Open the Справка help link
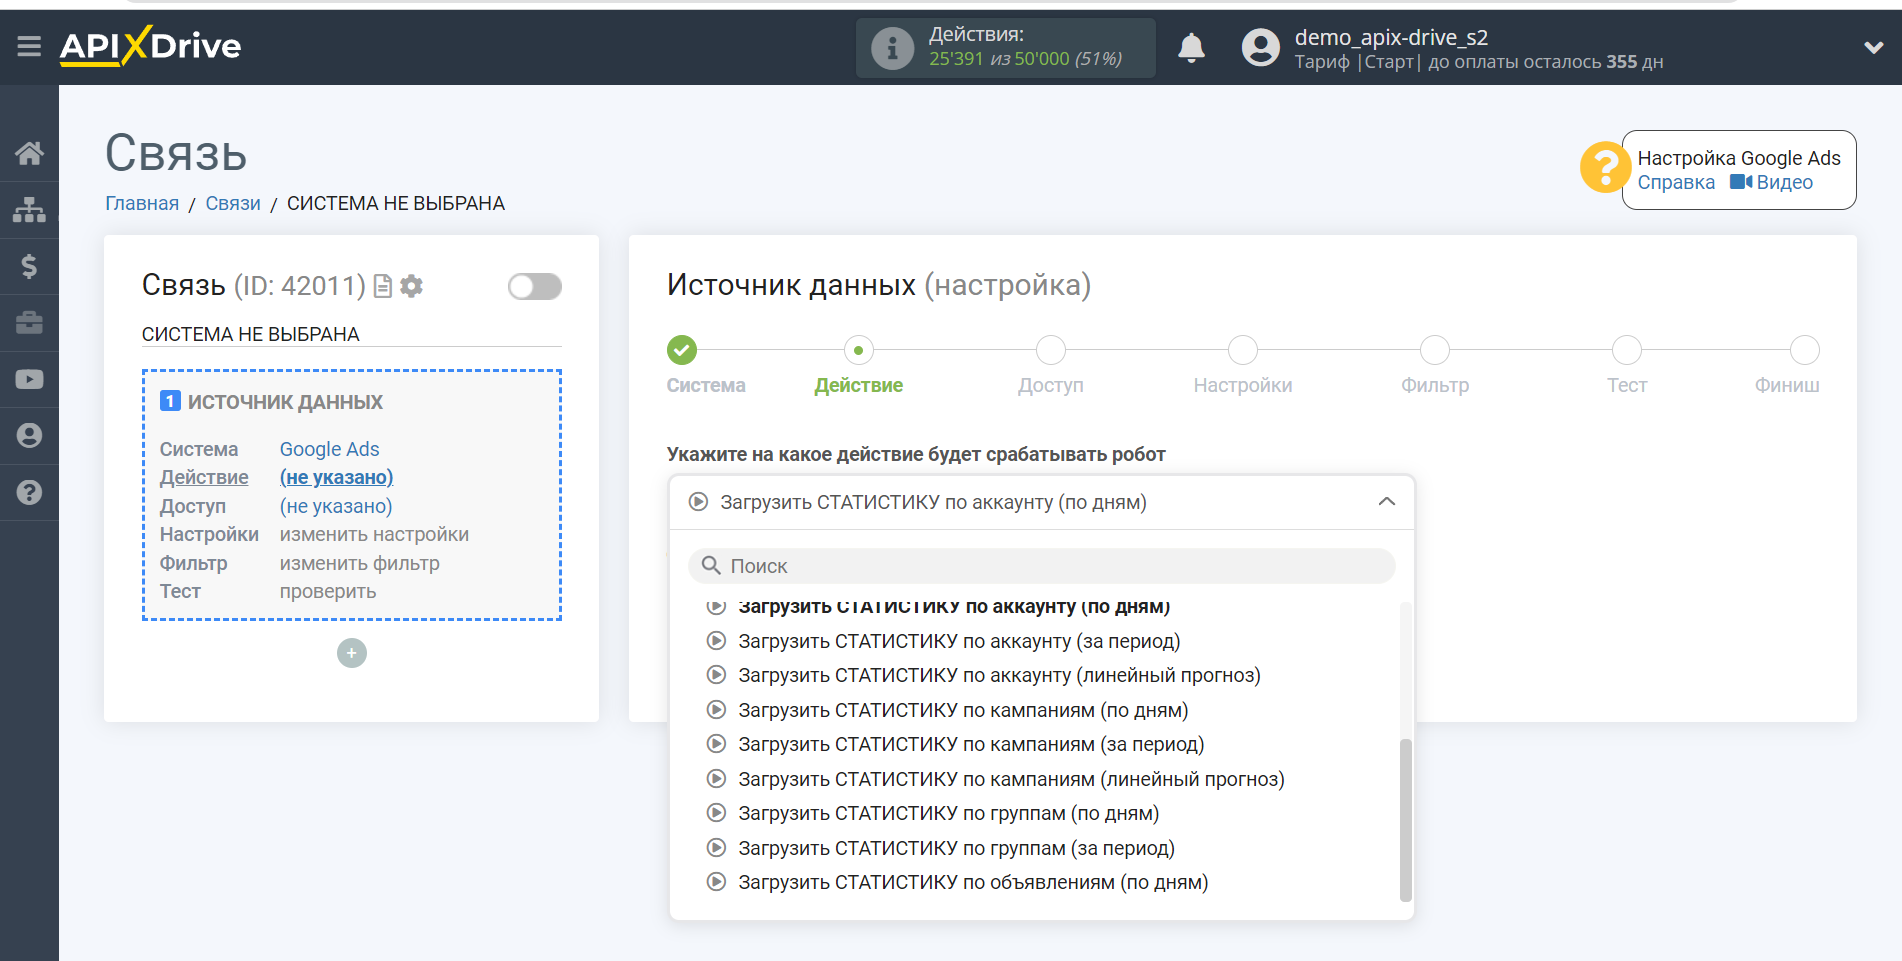This screenshot has height=961, width=1902. 1676,182
